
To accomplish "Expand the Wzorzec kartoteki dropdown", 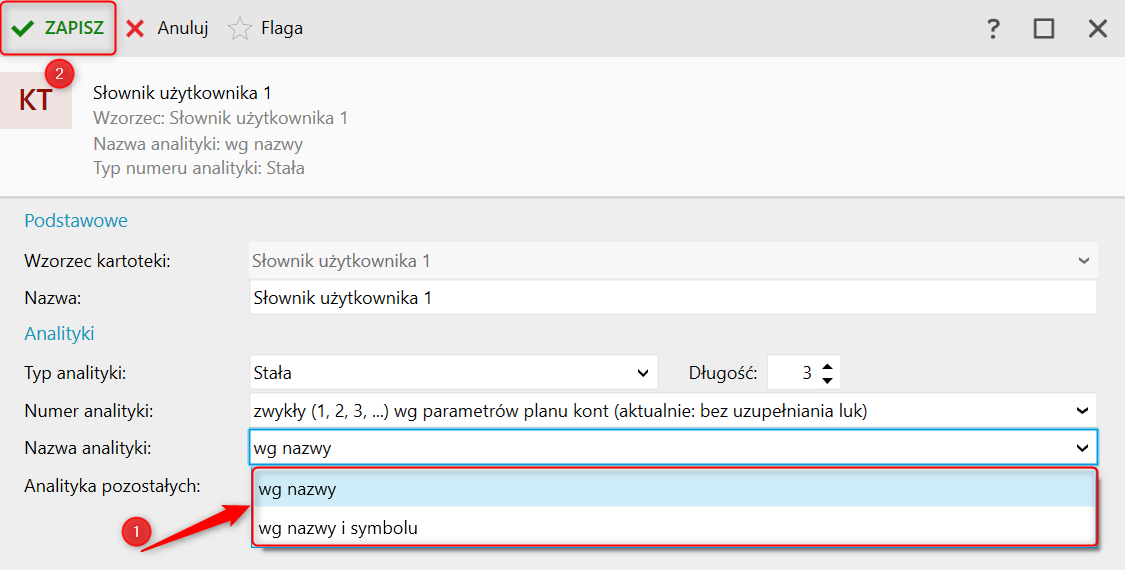I will 1084,261.
